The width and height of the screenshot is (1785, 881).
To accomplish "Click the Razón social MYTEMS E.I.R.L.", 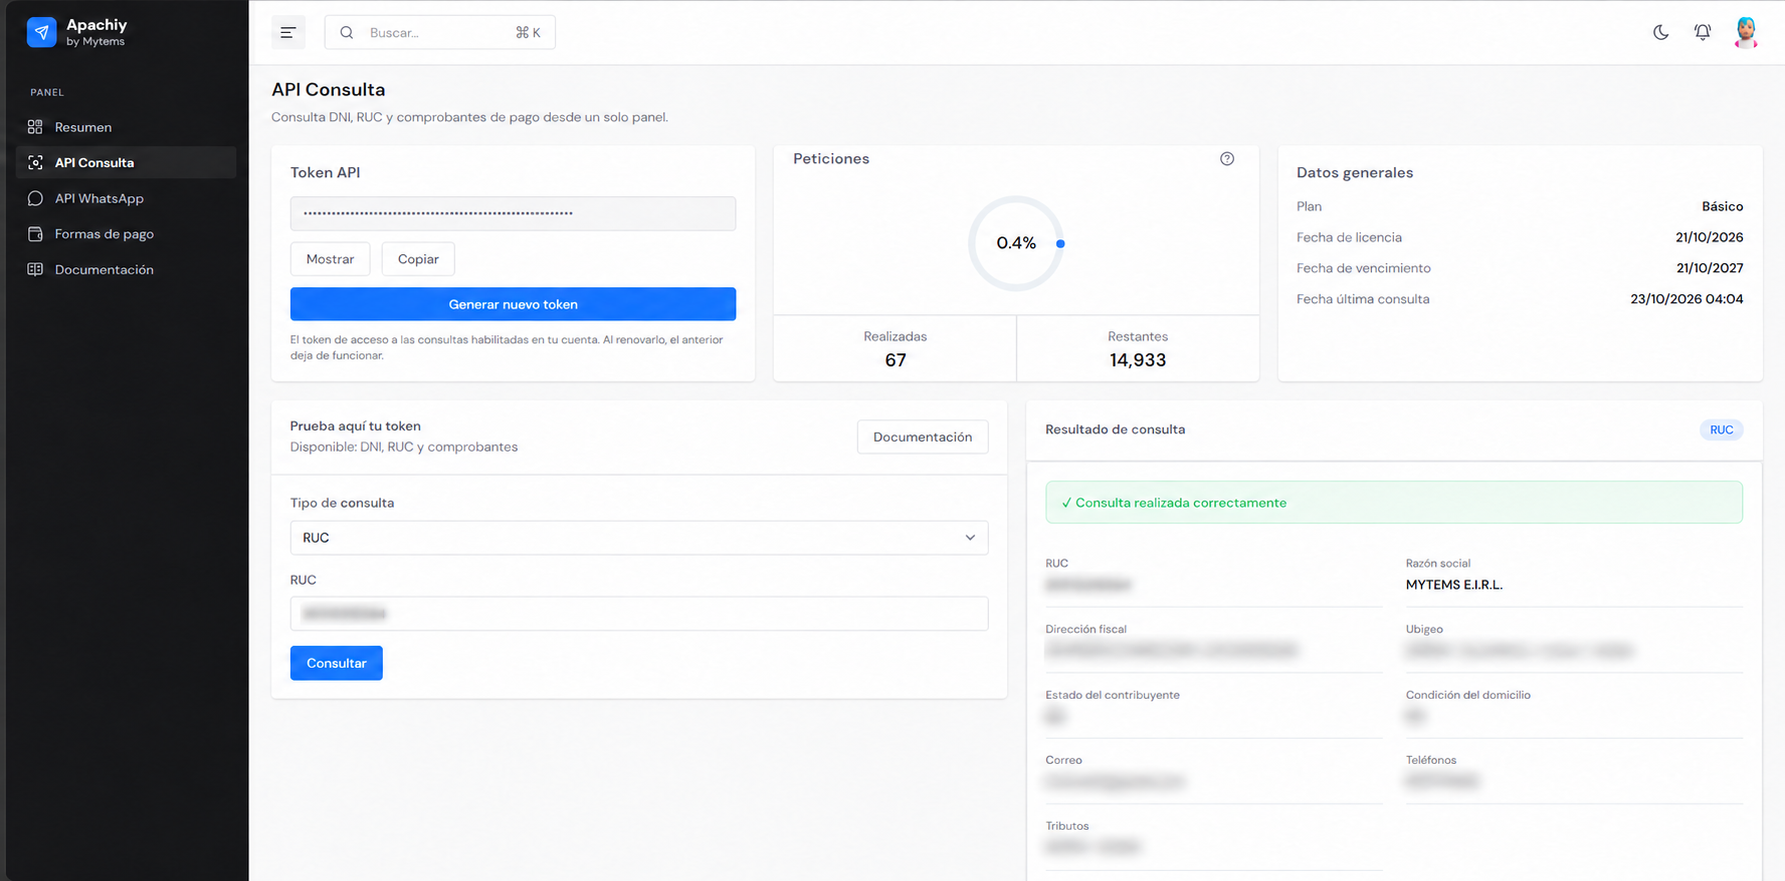I will tap(1454, 585).
